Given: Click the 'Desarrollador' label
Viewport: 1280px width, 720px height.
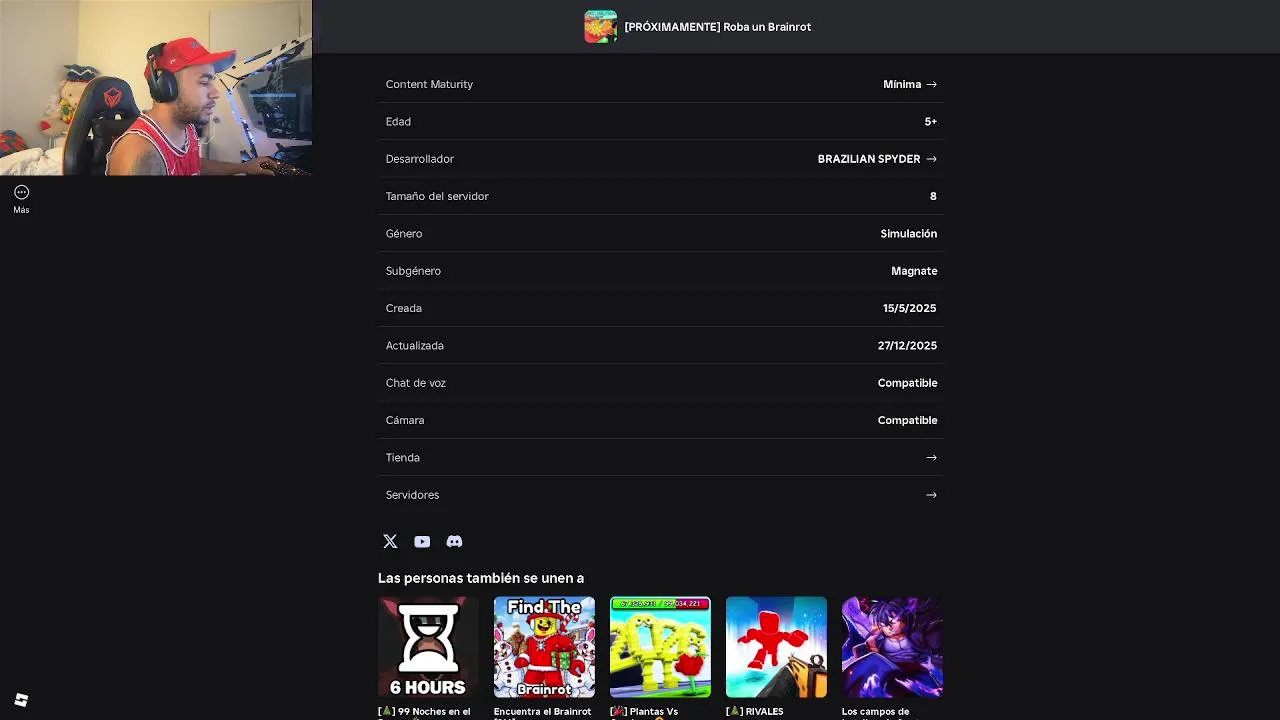Looking at the screenshot, I should coord(420,159).
